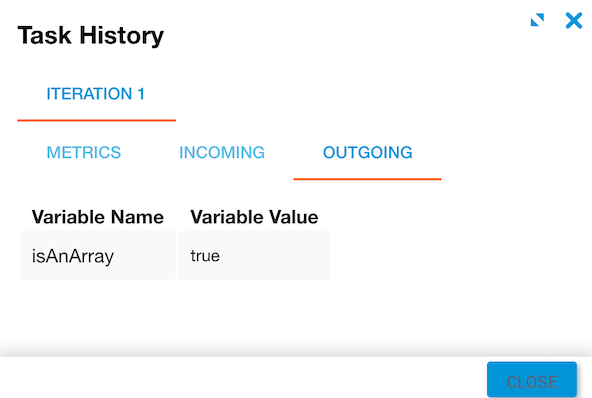The width and height of the screenshot is (592, 398).
Task: Click the orange underline beneath Iteration 1
Action: pos(97,120)
